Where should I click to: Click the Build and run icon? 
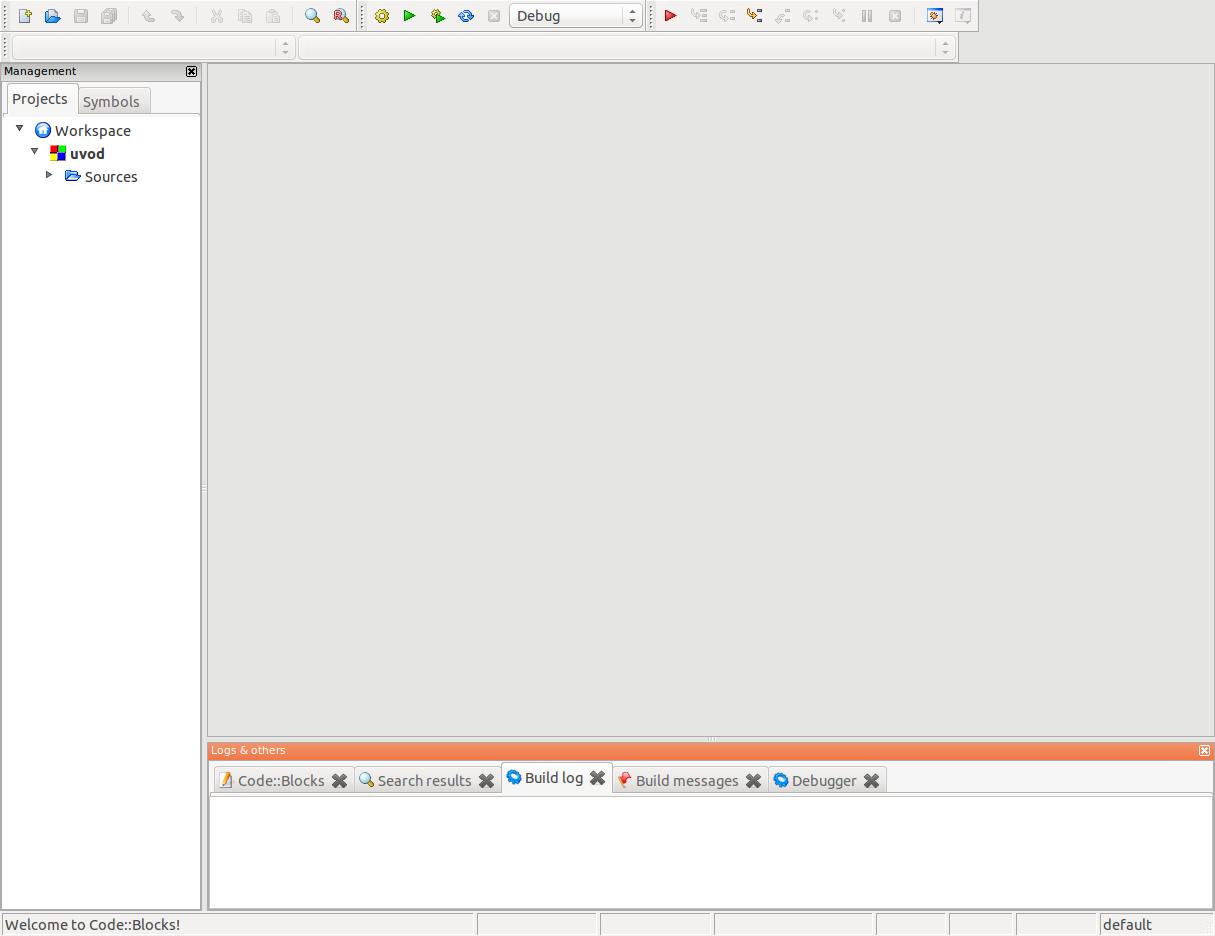pyautogui.click(x=438, y=16)
